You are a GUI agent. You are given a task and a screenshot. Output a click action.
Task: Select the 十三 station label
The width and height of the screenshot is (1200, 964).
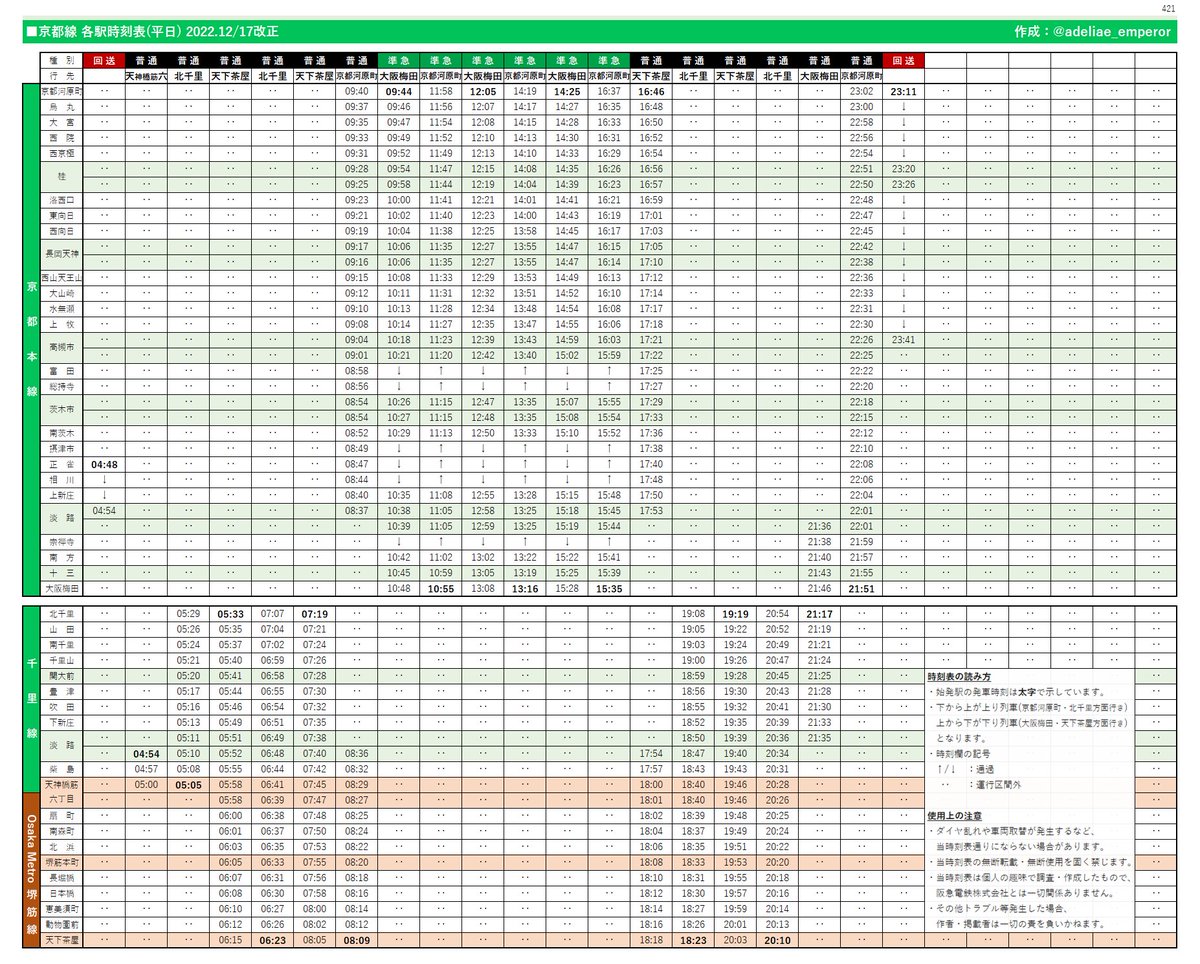[61, 572]
